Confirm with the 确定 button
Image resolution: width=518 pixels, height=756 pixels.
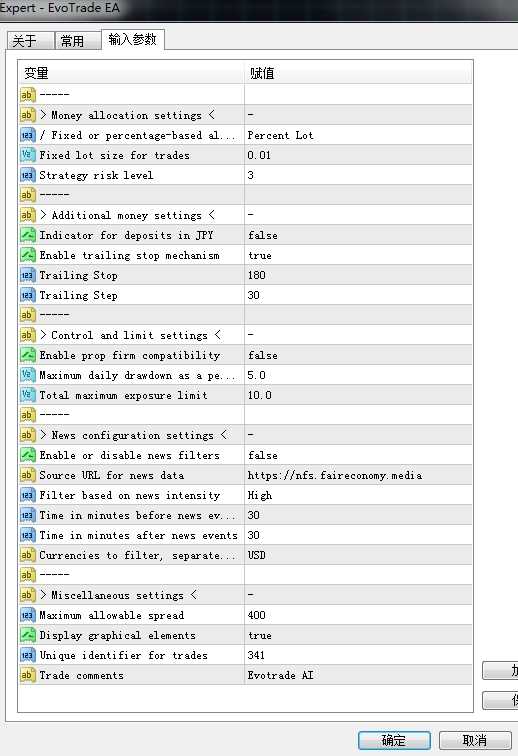[394, 740]
